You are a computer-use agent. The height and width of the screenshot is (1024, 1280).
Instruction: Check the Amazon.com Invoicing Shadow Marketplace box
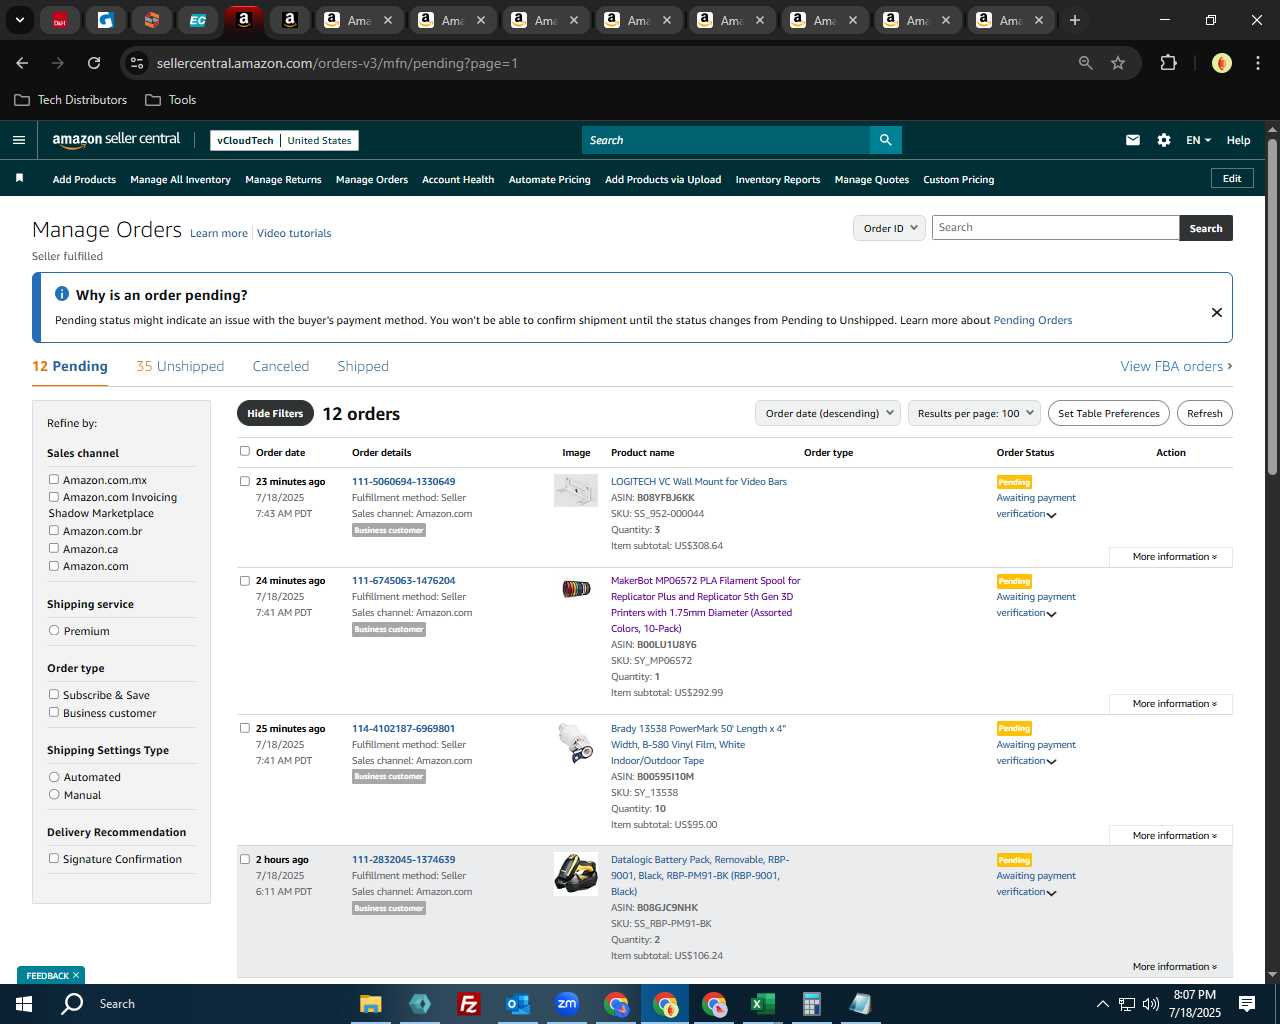click(54, 496)
